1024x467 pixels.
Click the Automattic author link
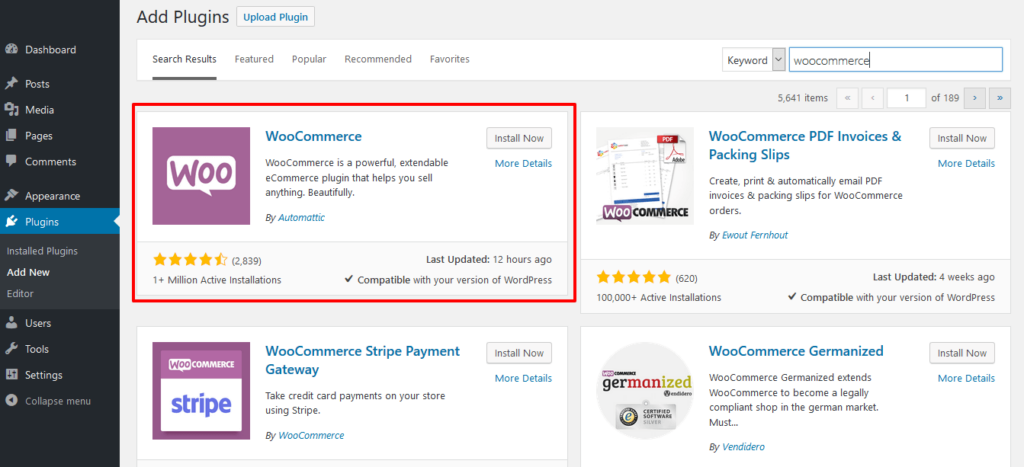tap(302, 217)
